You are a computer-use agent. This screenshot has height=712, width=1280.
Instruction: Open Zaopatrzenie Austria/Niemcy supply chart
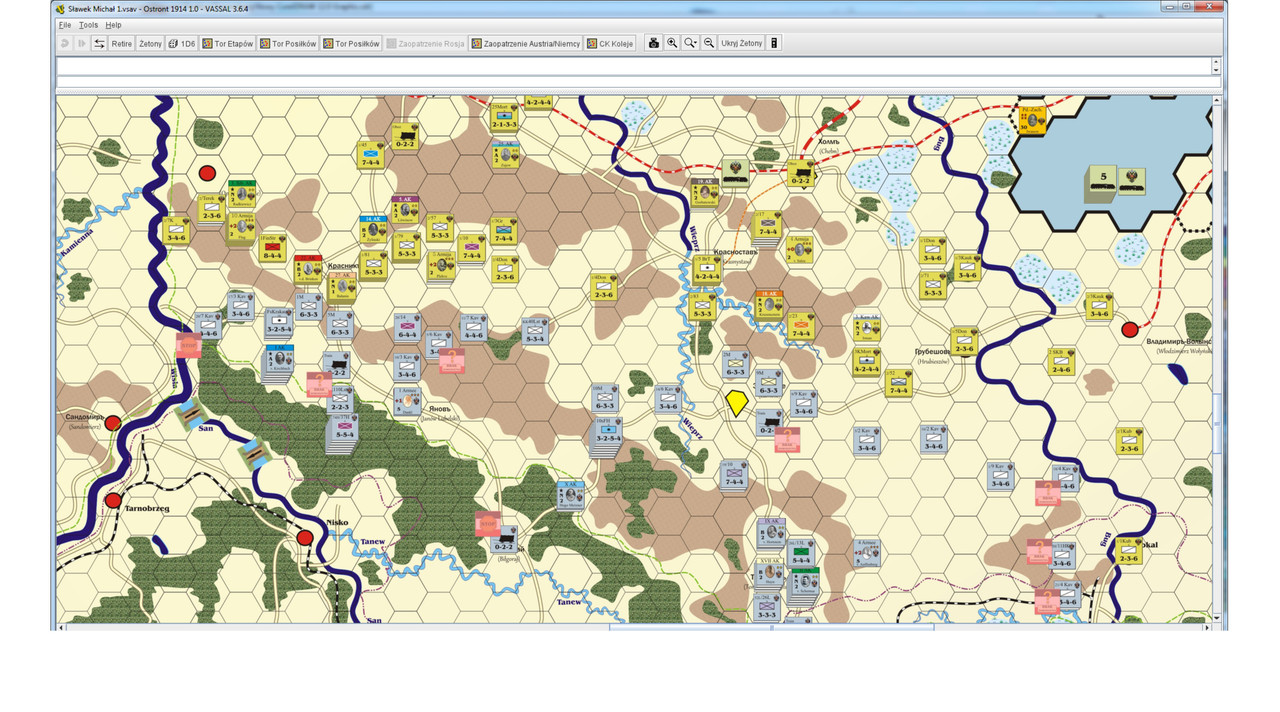(526, 44)
